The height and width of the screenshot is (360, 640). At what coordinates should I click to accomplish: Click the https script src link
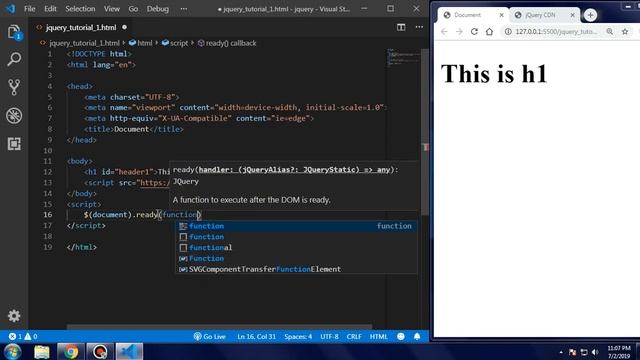click(x=154, y=183)
